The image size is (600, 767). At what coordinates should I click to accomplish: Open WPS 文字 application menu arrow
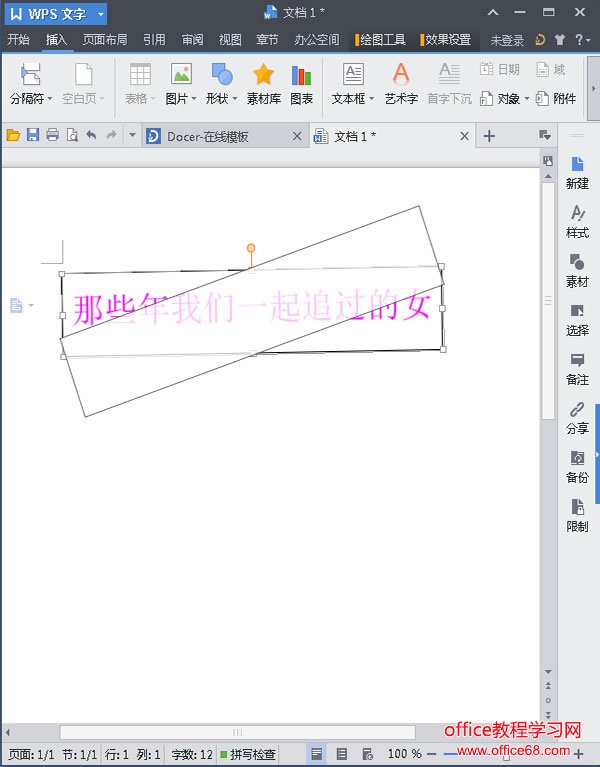(x=101, y=14)
